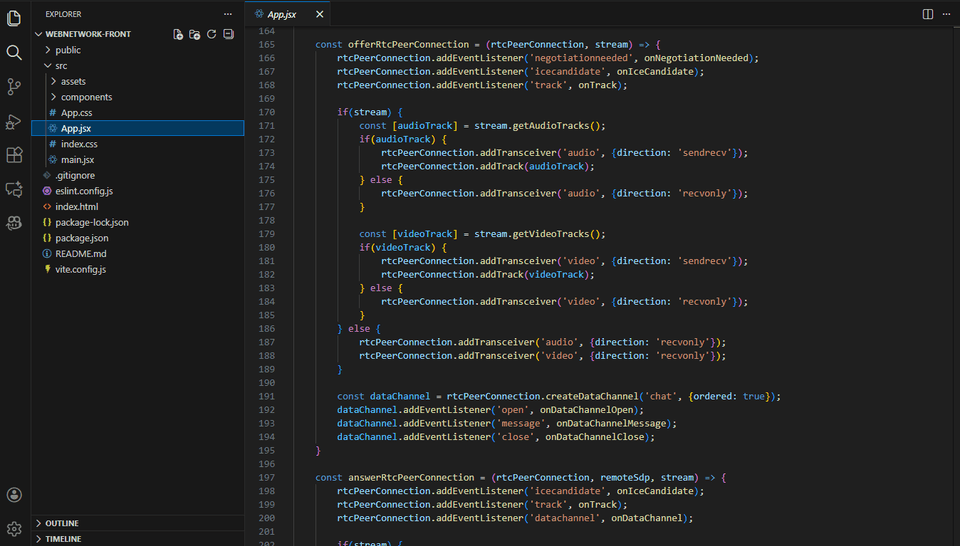The image size is (960, 546).
Task: Expand the public folder
Action: pyautogui.click(x=68, y=50)
